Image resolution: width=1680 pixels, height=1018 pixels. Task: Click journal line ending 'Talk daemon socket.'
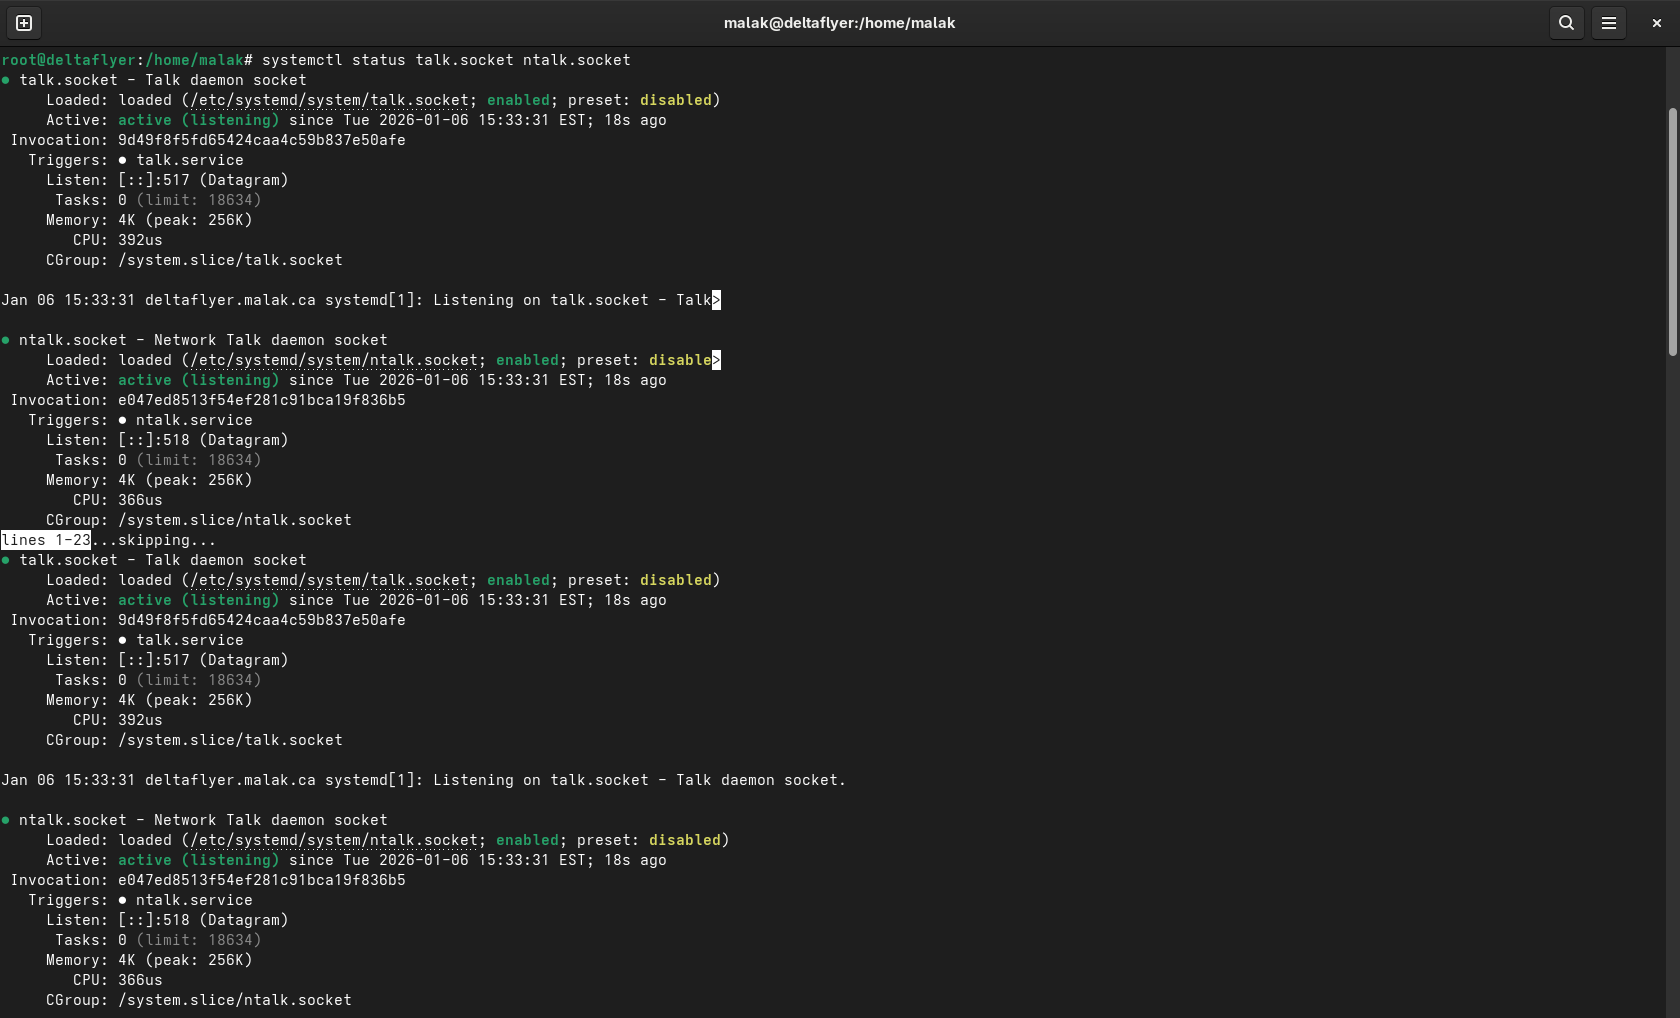[x=424, y=780]
